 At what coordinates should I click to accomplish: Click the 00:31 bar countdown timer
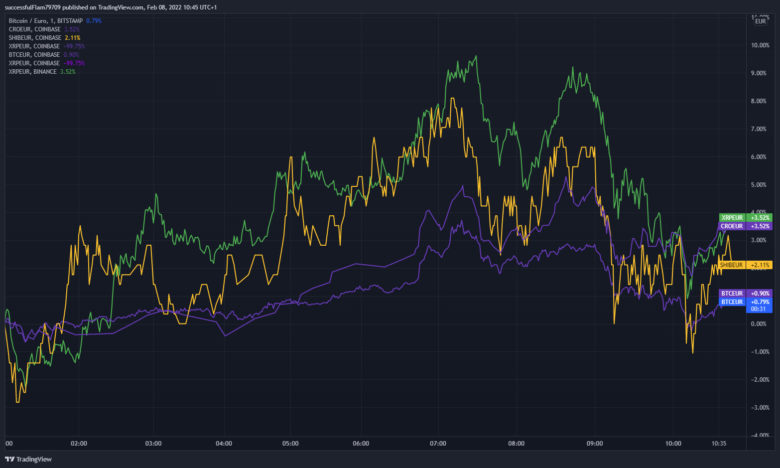(757, 309)
